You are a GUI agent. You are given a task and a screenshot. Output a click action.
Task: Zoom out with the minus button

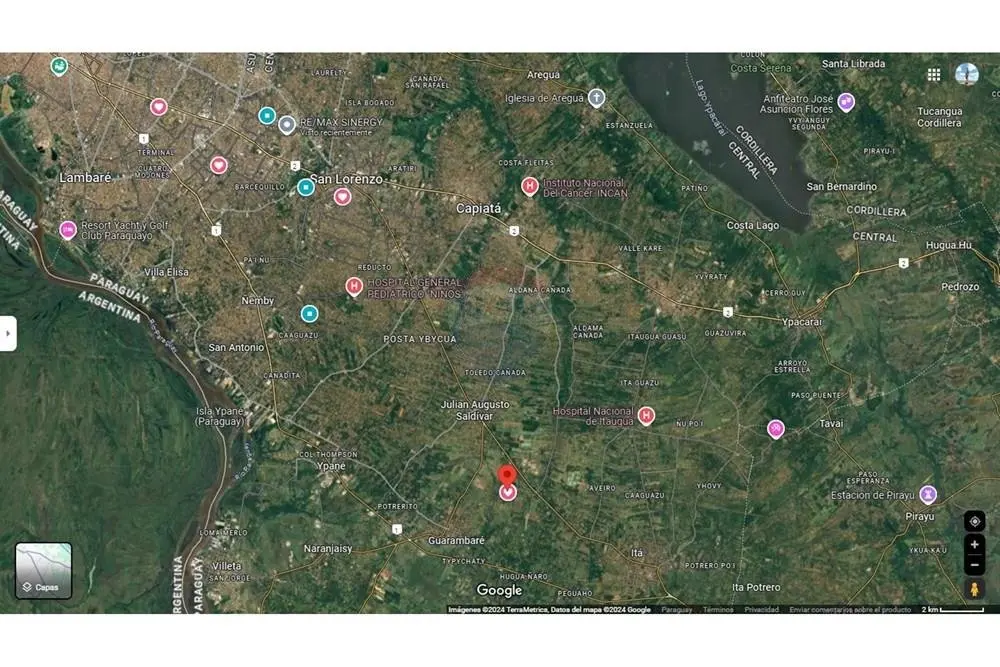tap(974, 565)
